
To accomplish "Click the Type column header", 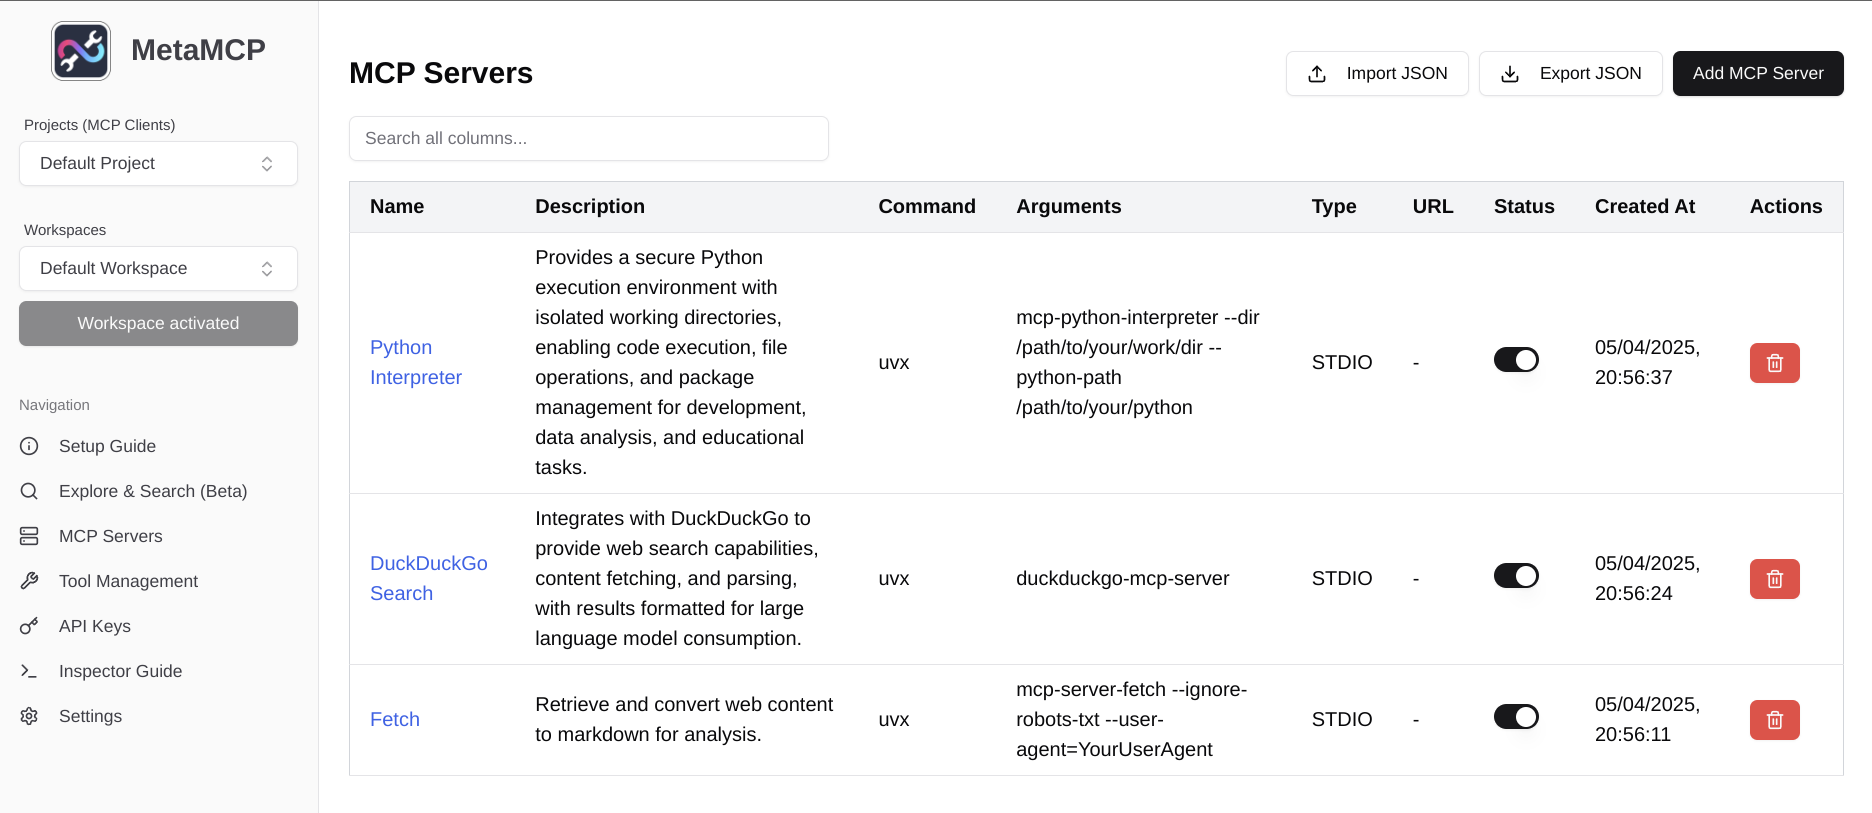I will (1334, 207).
